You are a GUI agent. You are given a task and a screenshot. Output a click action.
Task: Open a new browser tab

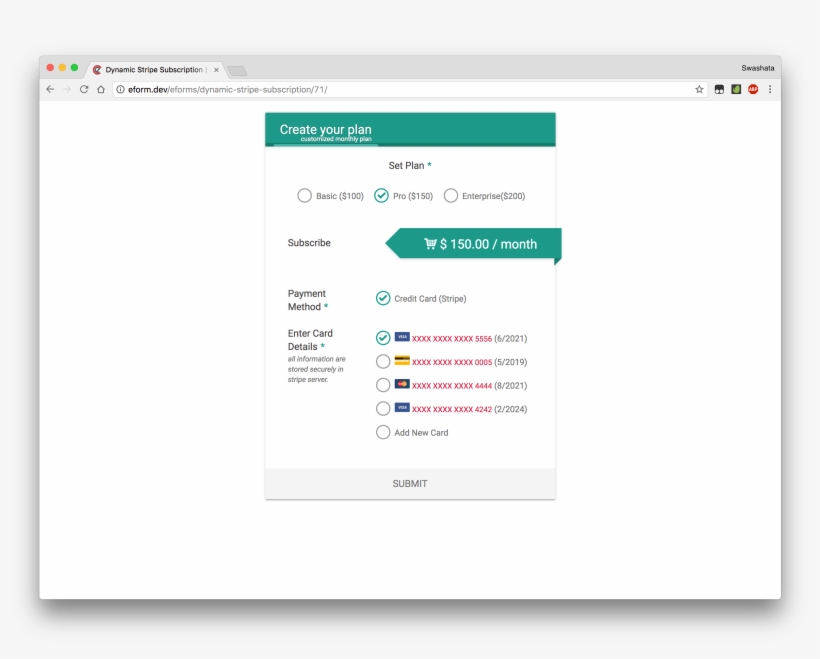click(237, 71)
